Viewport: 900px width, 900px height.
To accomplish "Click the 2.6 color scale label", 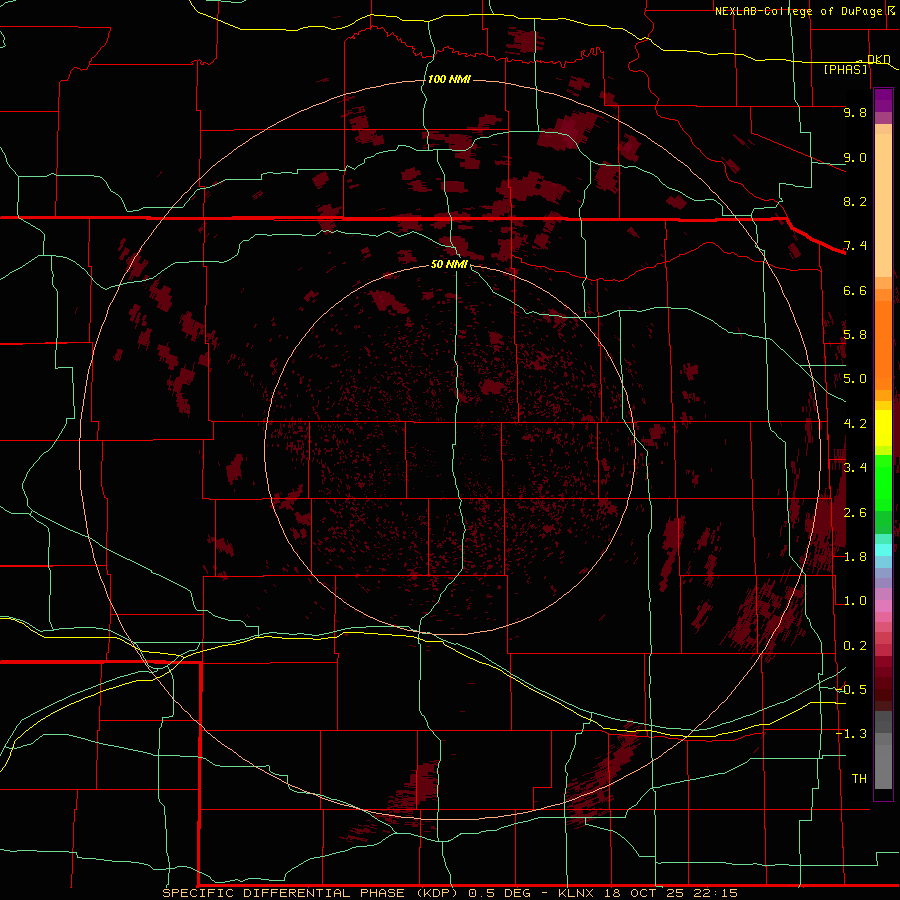I will (x=855, y=512).
